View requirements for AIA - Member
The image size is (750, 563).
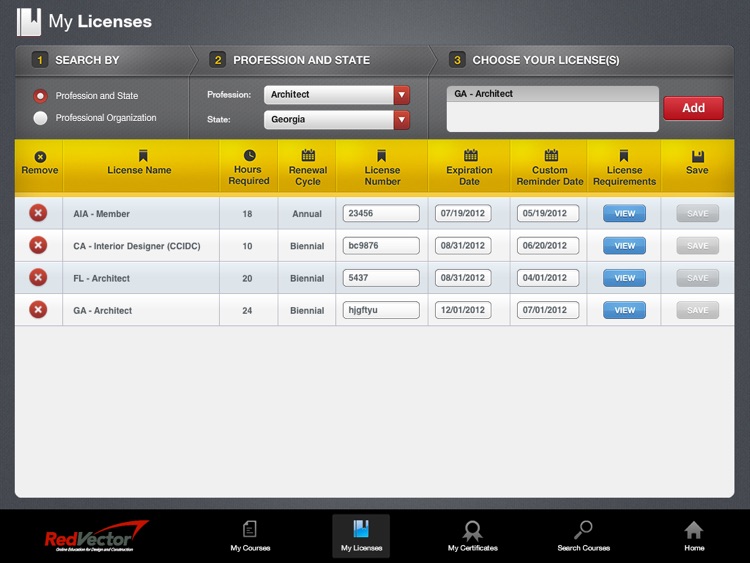(624, 213)
